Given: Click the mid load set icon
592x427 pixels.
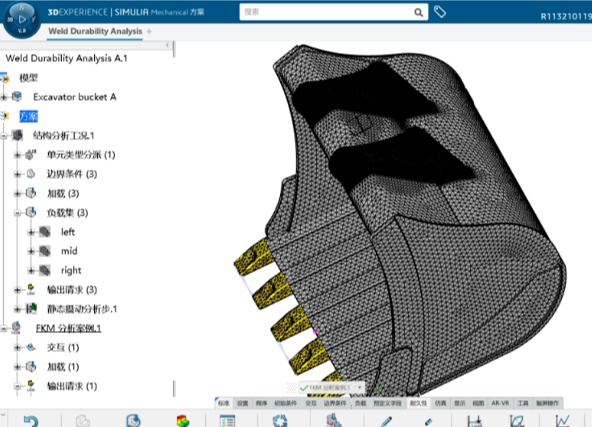Looking at the screenshot, I should (x=45, y=251).
